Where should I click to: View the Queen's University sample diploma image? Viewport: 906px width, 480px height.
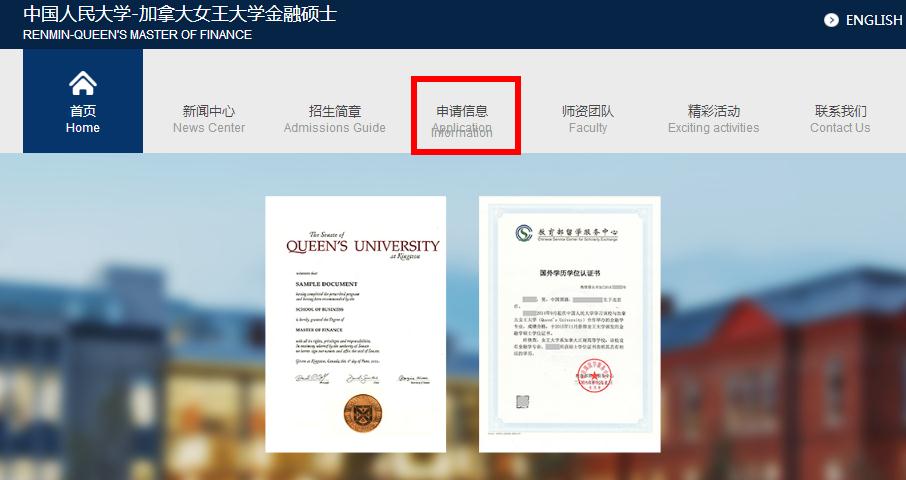tap(355, 323)
